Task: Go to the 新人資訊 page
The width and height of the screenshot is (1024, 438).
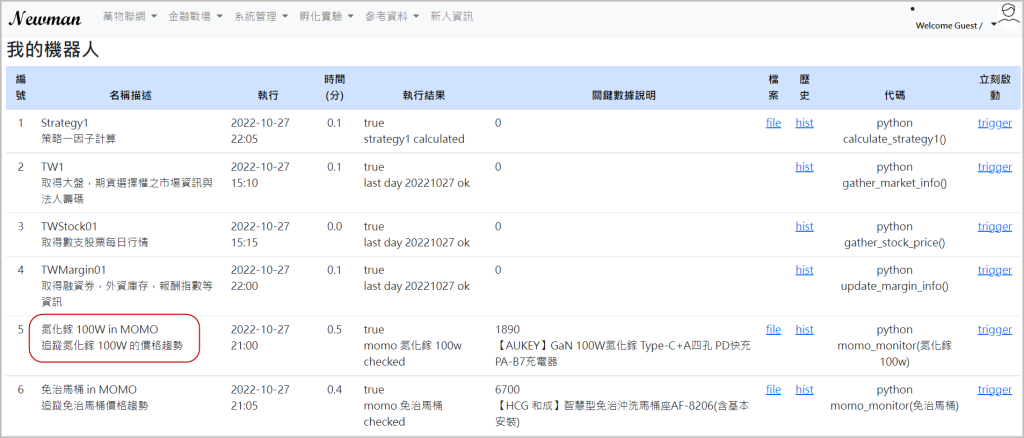Action: pos(451,17)
